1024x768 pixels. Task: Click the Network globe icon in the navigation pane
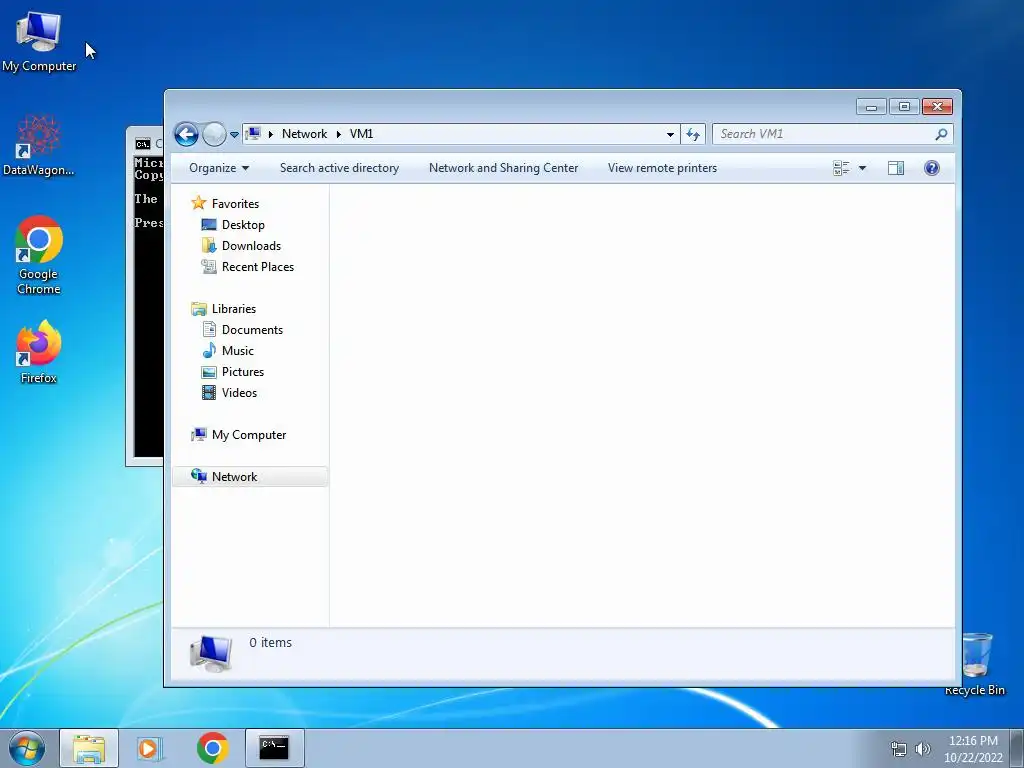(199, 476)
